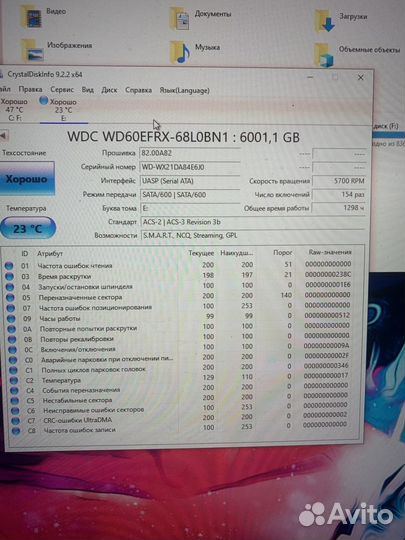The height and width of the screenshot is (540, 405).
Task: Click the transfer mode field SATA/600 | SATA/600
Action: (190, 195)
